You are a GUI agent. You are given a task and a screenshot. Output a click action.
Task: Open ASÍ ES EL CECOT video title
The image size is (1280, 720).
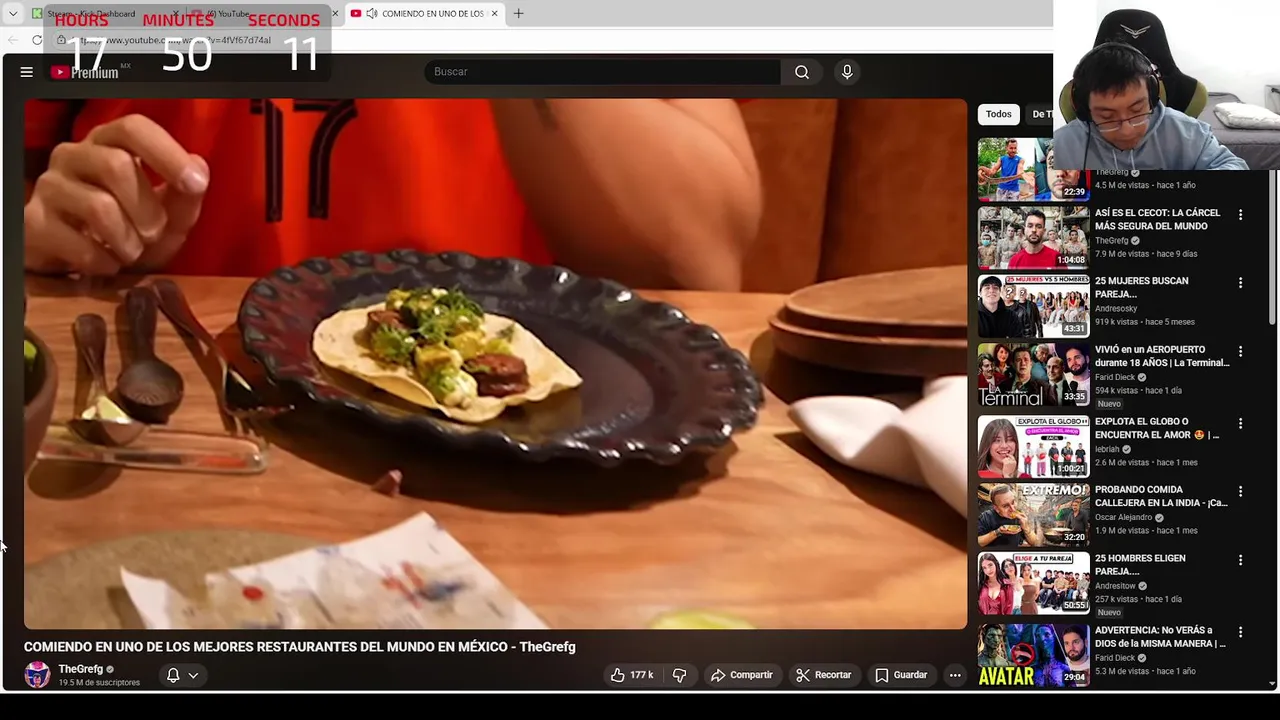1157,219
